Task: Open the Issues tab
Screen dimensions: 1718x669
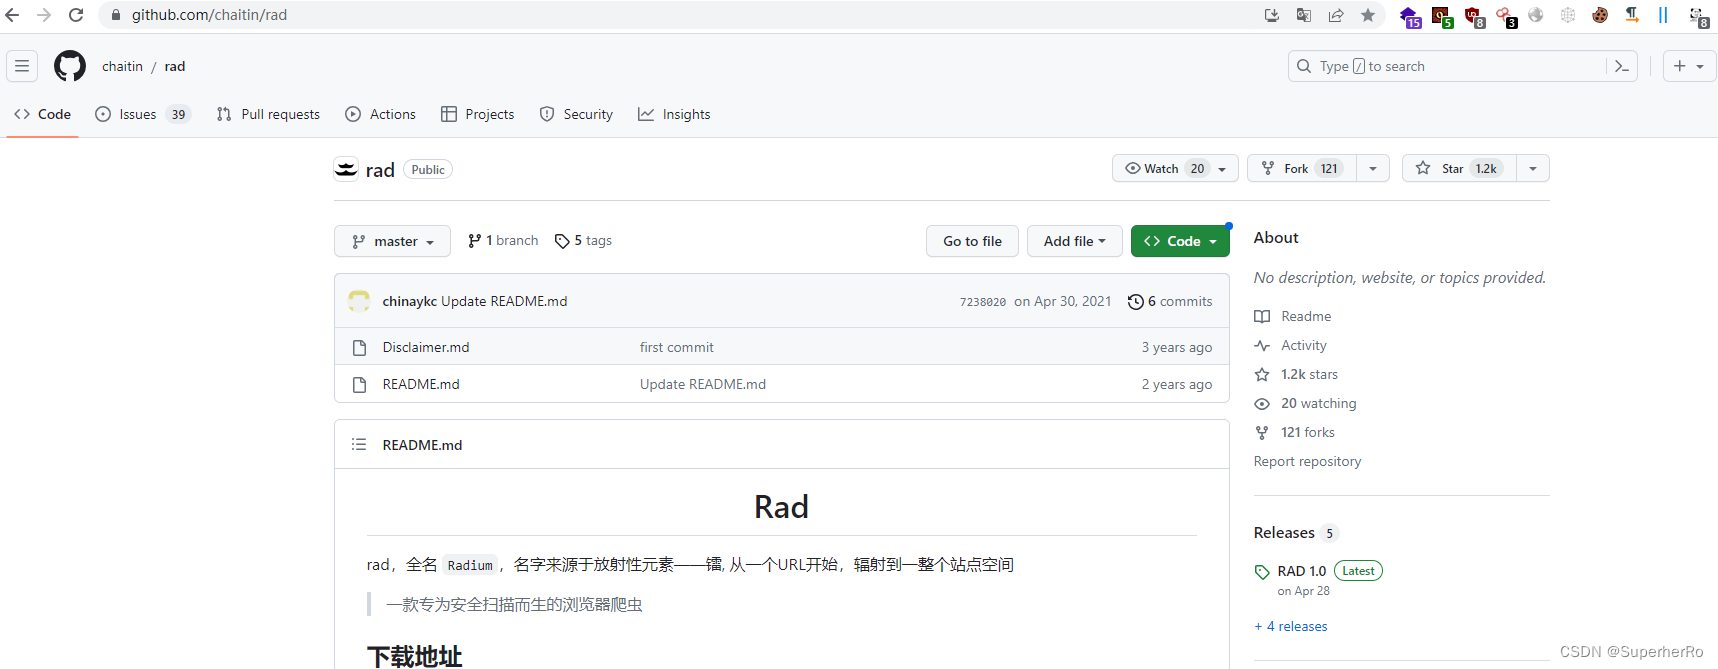Action: [x=143, y=114]
